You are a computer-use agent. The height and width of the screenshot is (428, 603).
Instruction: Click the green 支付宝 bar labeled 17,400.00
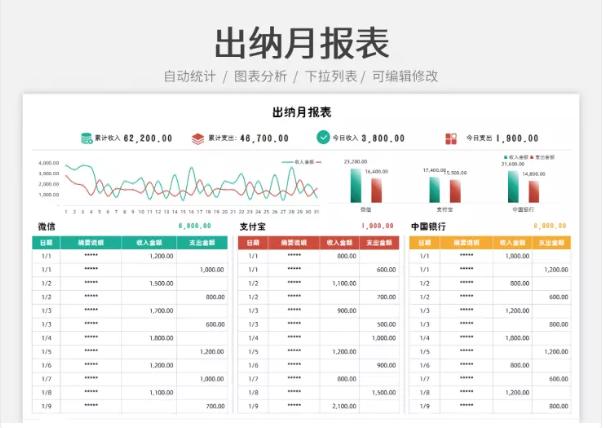tap(435, 190)
